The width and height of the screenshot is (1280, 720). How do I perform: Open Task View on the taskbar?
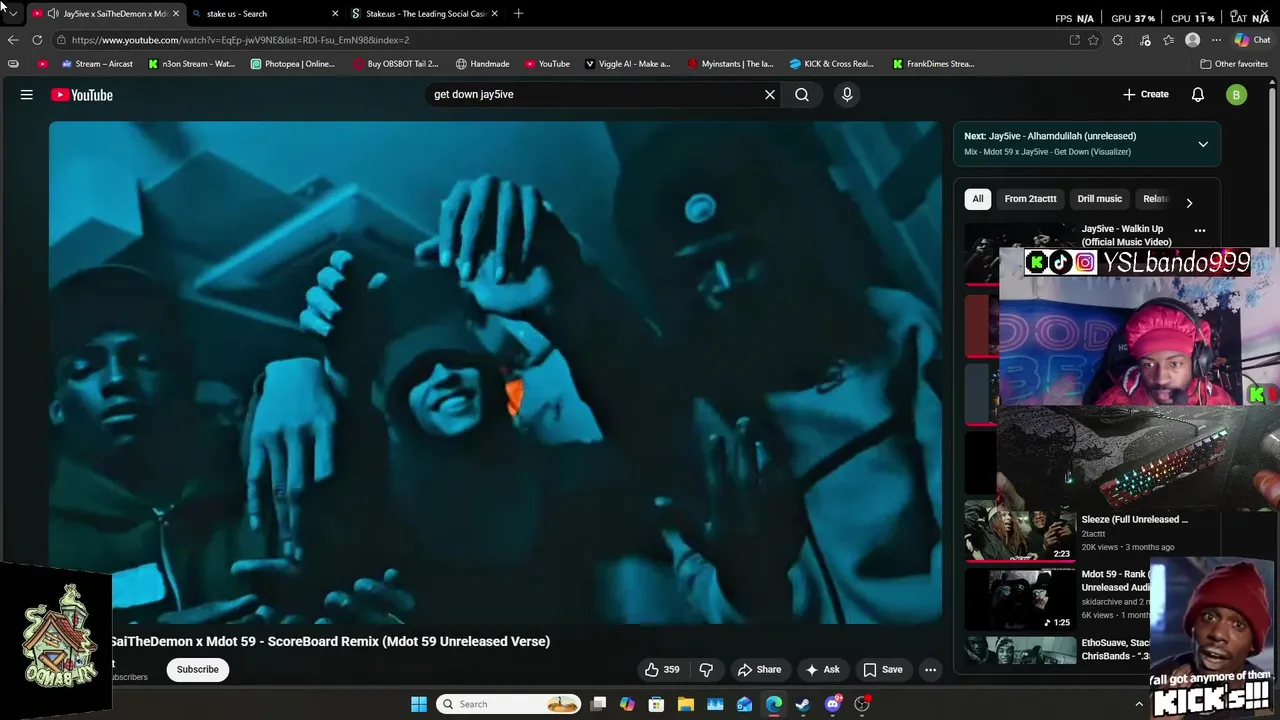point(598,704)
